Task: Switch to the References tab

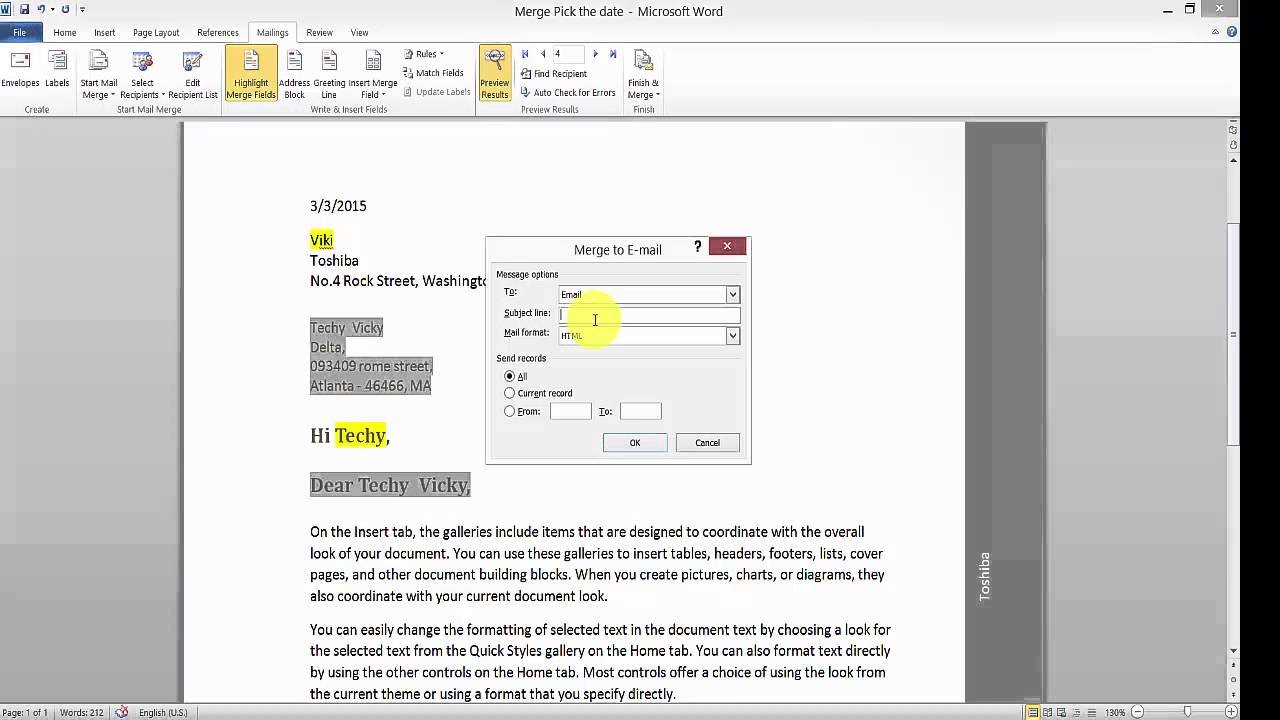Action: point(218,32)
